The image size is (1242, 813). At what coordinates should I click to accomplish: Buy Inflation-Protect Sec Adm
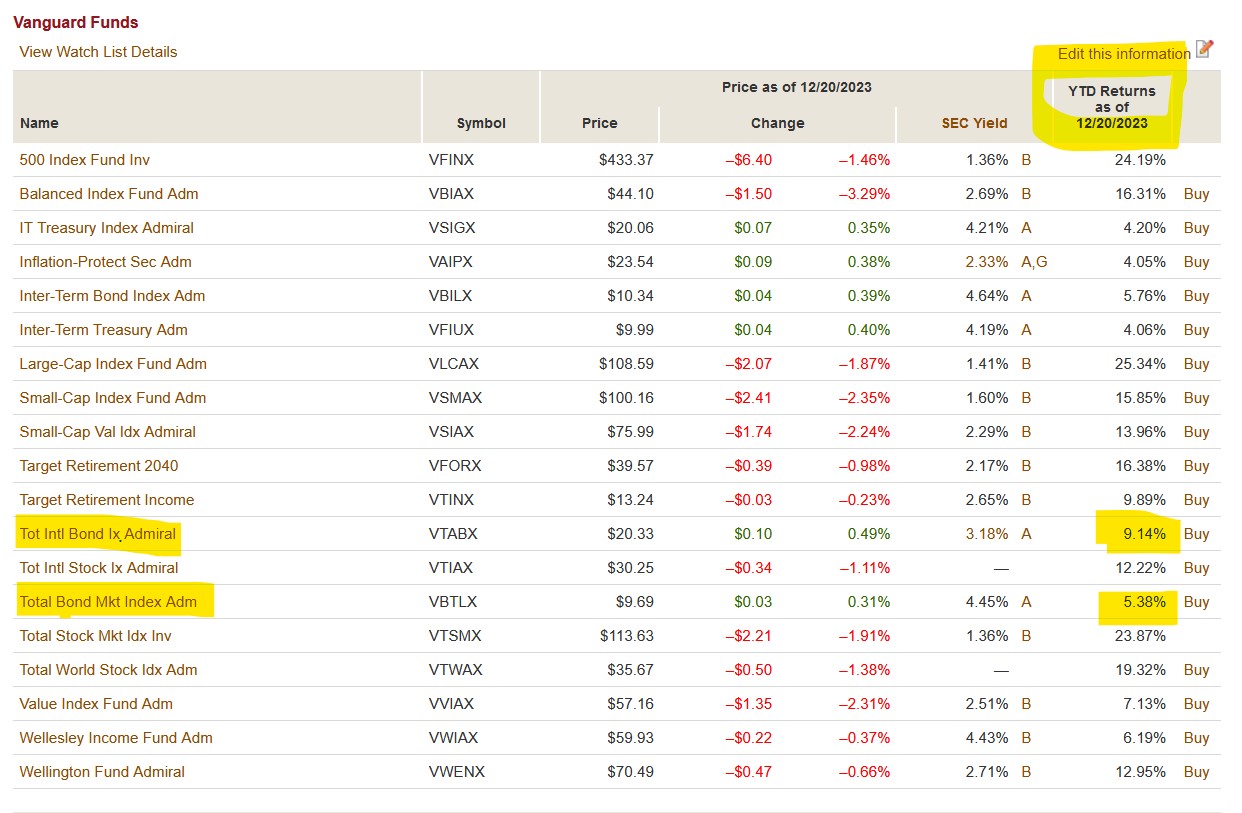click(1196, 262)
